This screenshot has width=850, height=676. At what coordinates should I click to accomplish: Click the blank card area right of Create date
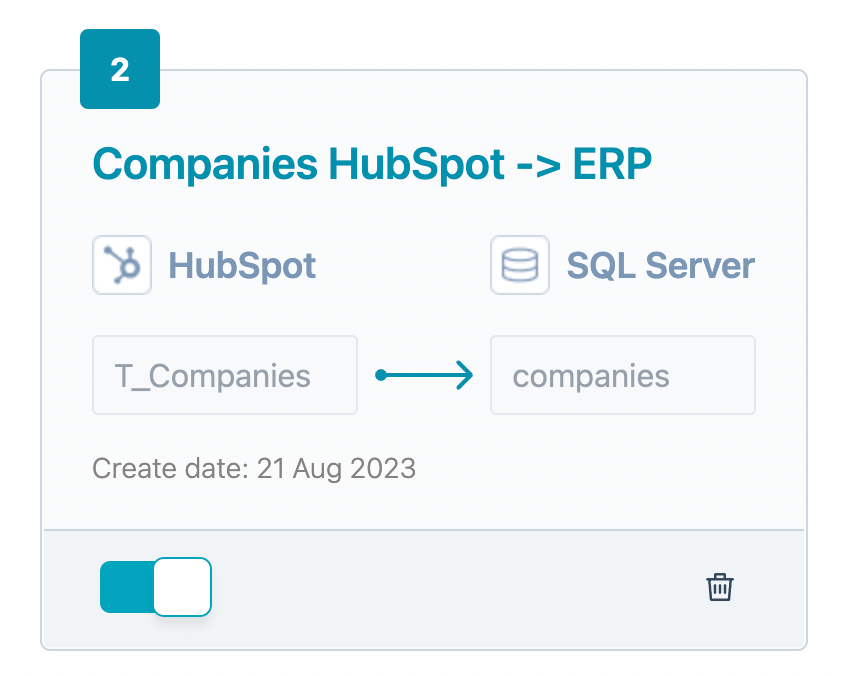pos(600,468)
